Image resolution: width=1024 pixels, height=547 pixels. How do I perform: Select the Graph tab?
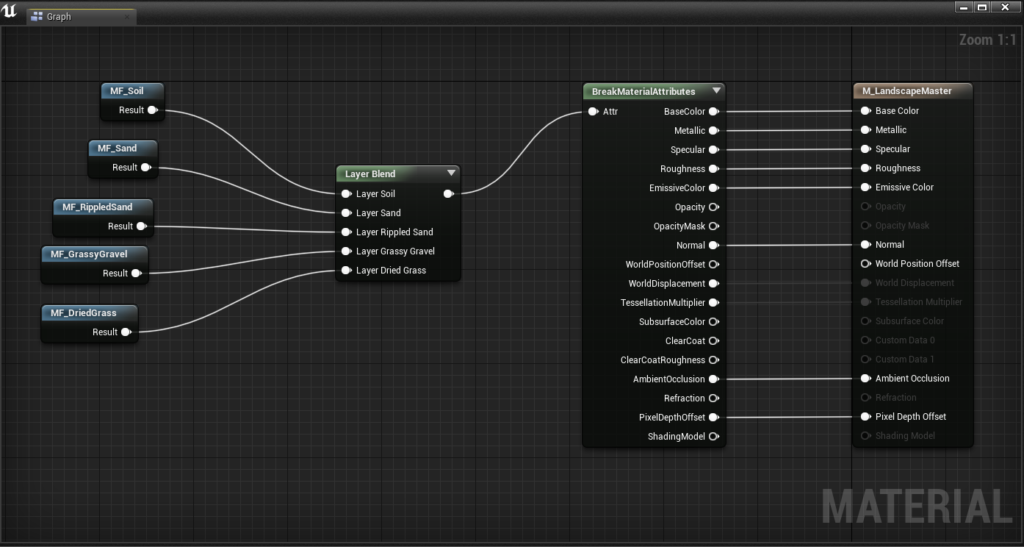81,16
